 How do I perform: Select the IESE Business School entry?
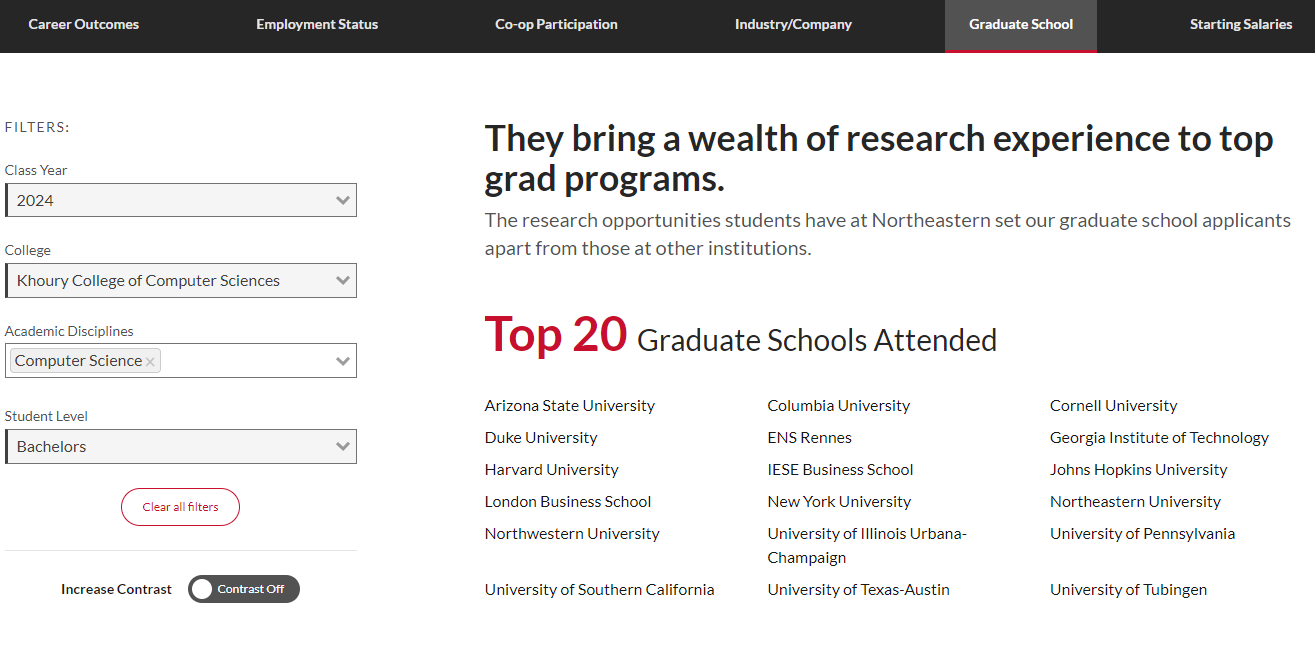point(841,470)
